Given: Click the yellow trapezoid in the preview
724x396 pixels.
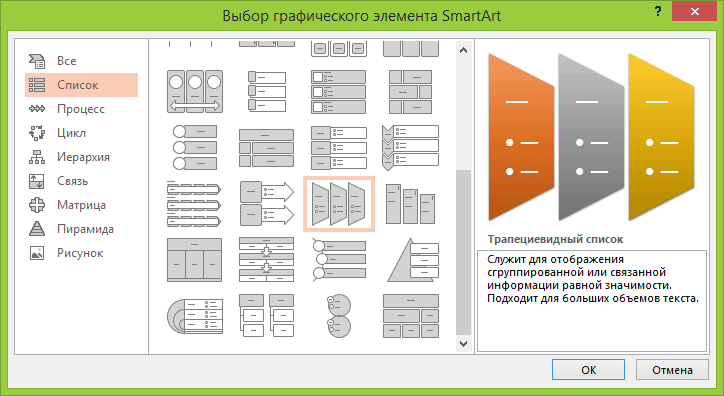Looking at the screenshot, I should [661, 138].
